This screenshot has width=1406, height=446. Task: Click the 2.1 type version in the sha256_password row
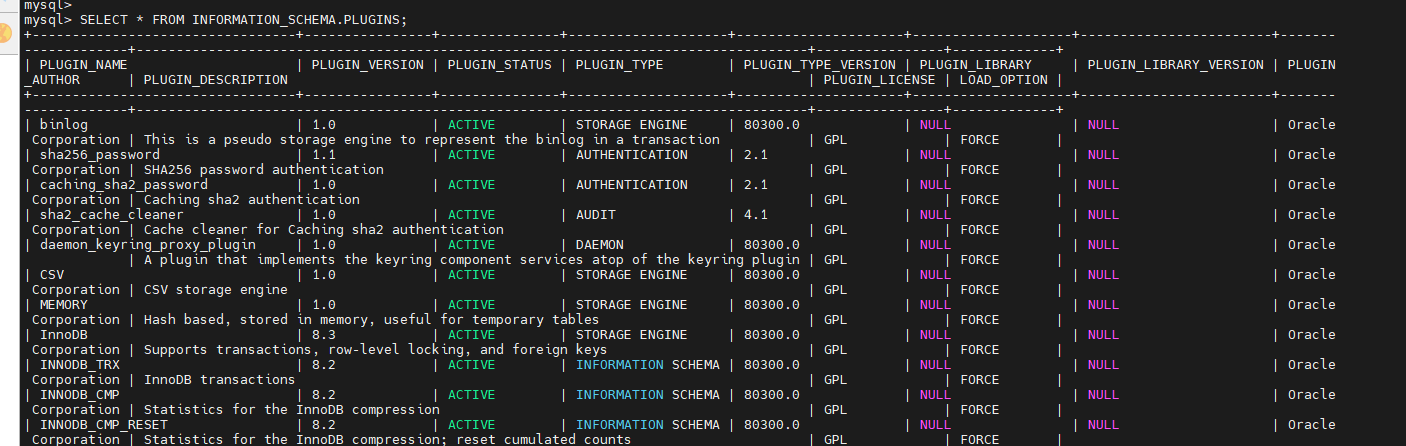(x=756, y=155)
